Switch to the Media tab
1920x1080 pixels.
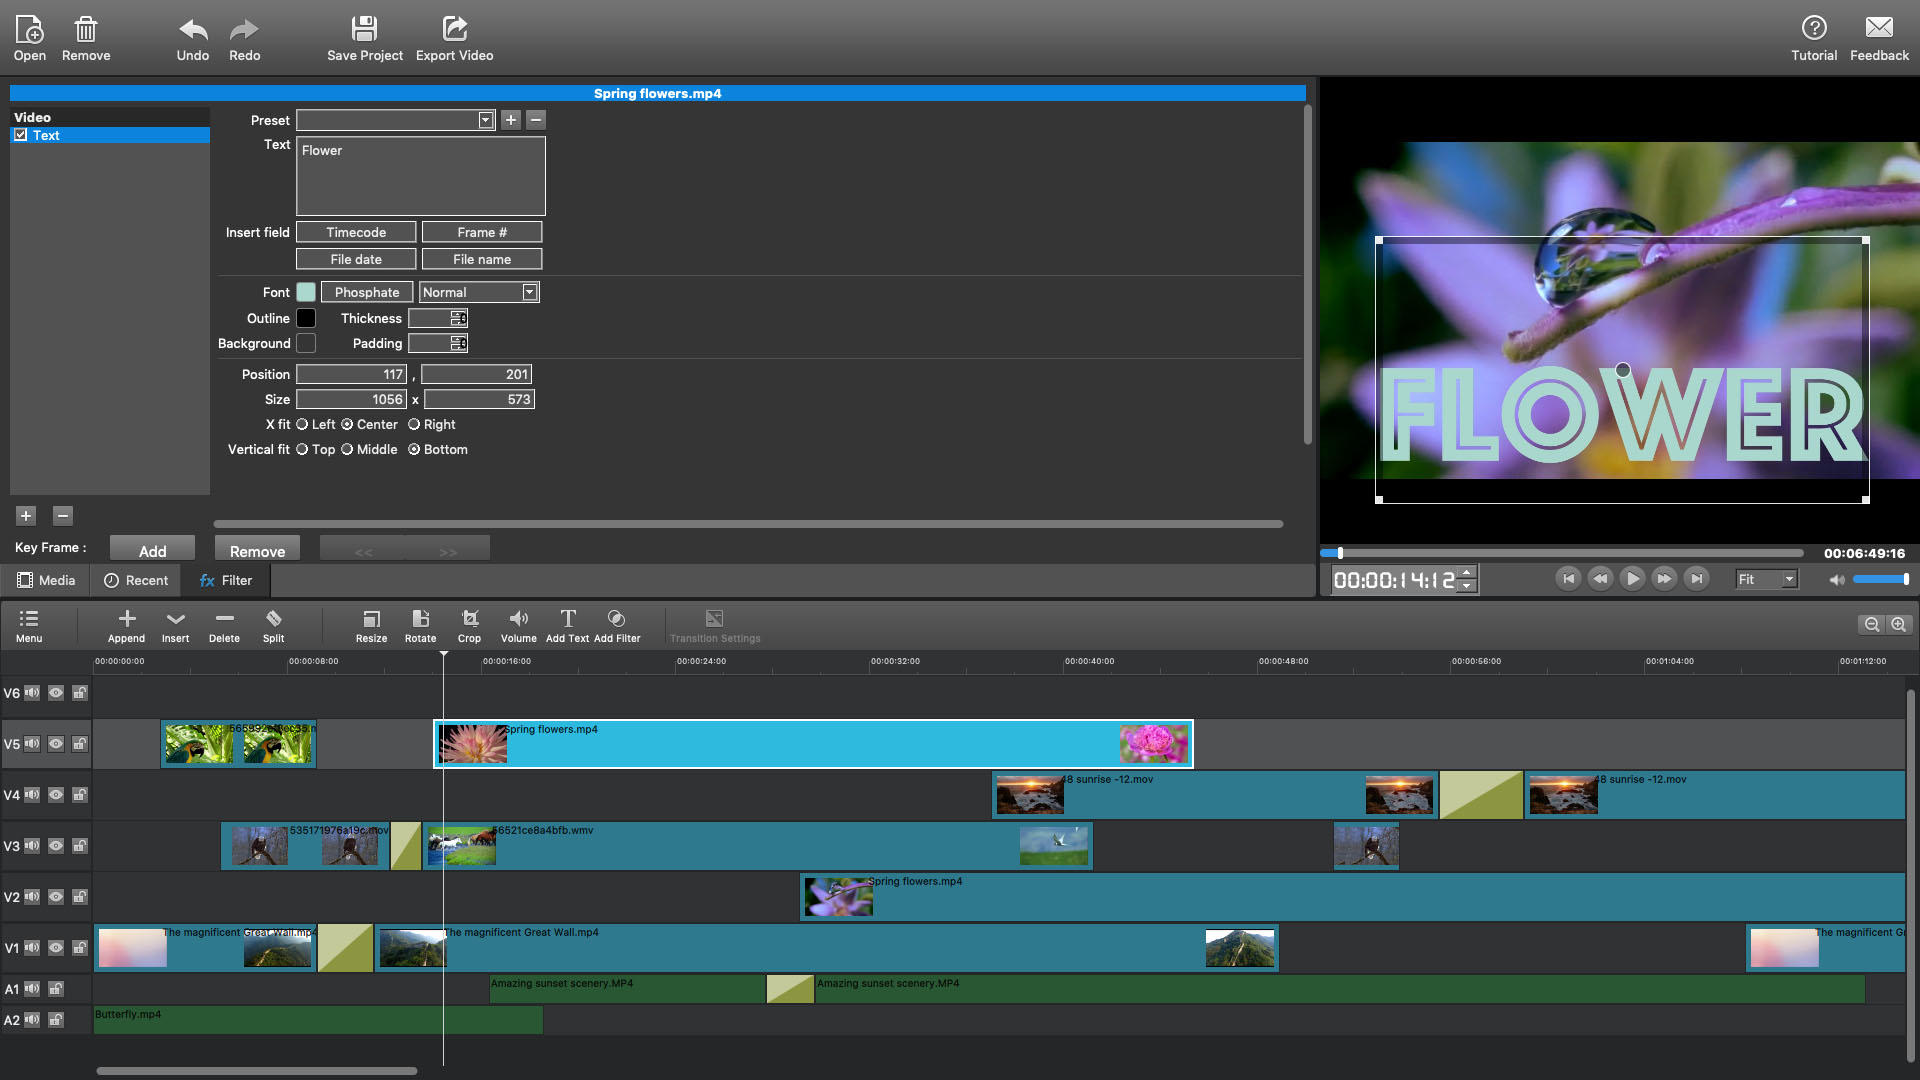[x=49, y=580]
